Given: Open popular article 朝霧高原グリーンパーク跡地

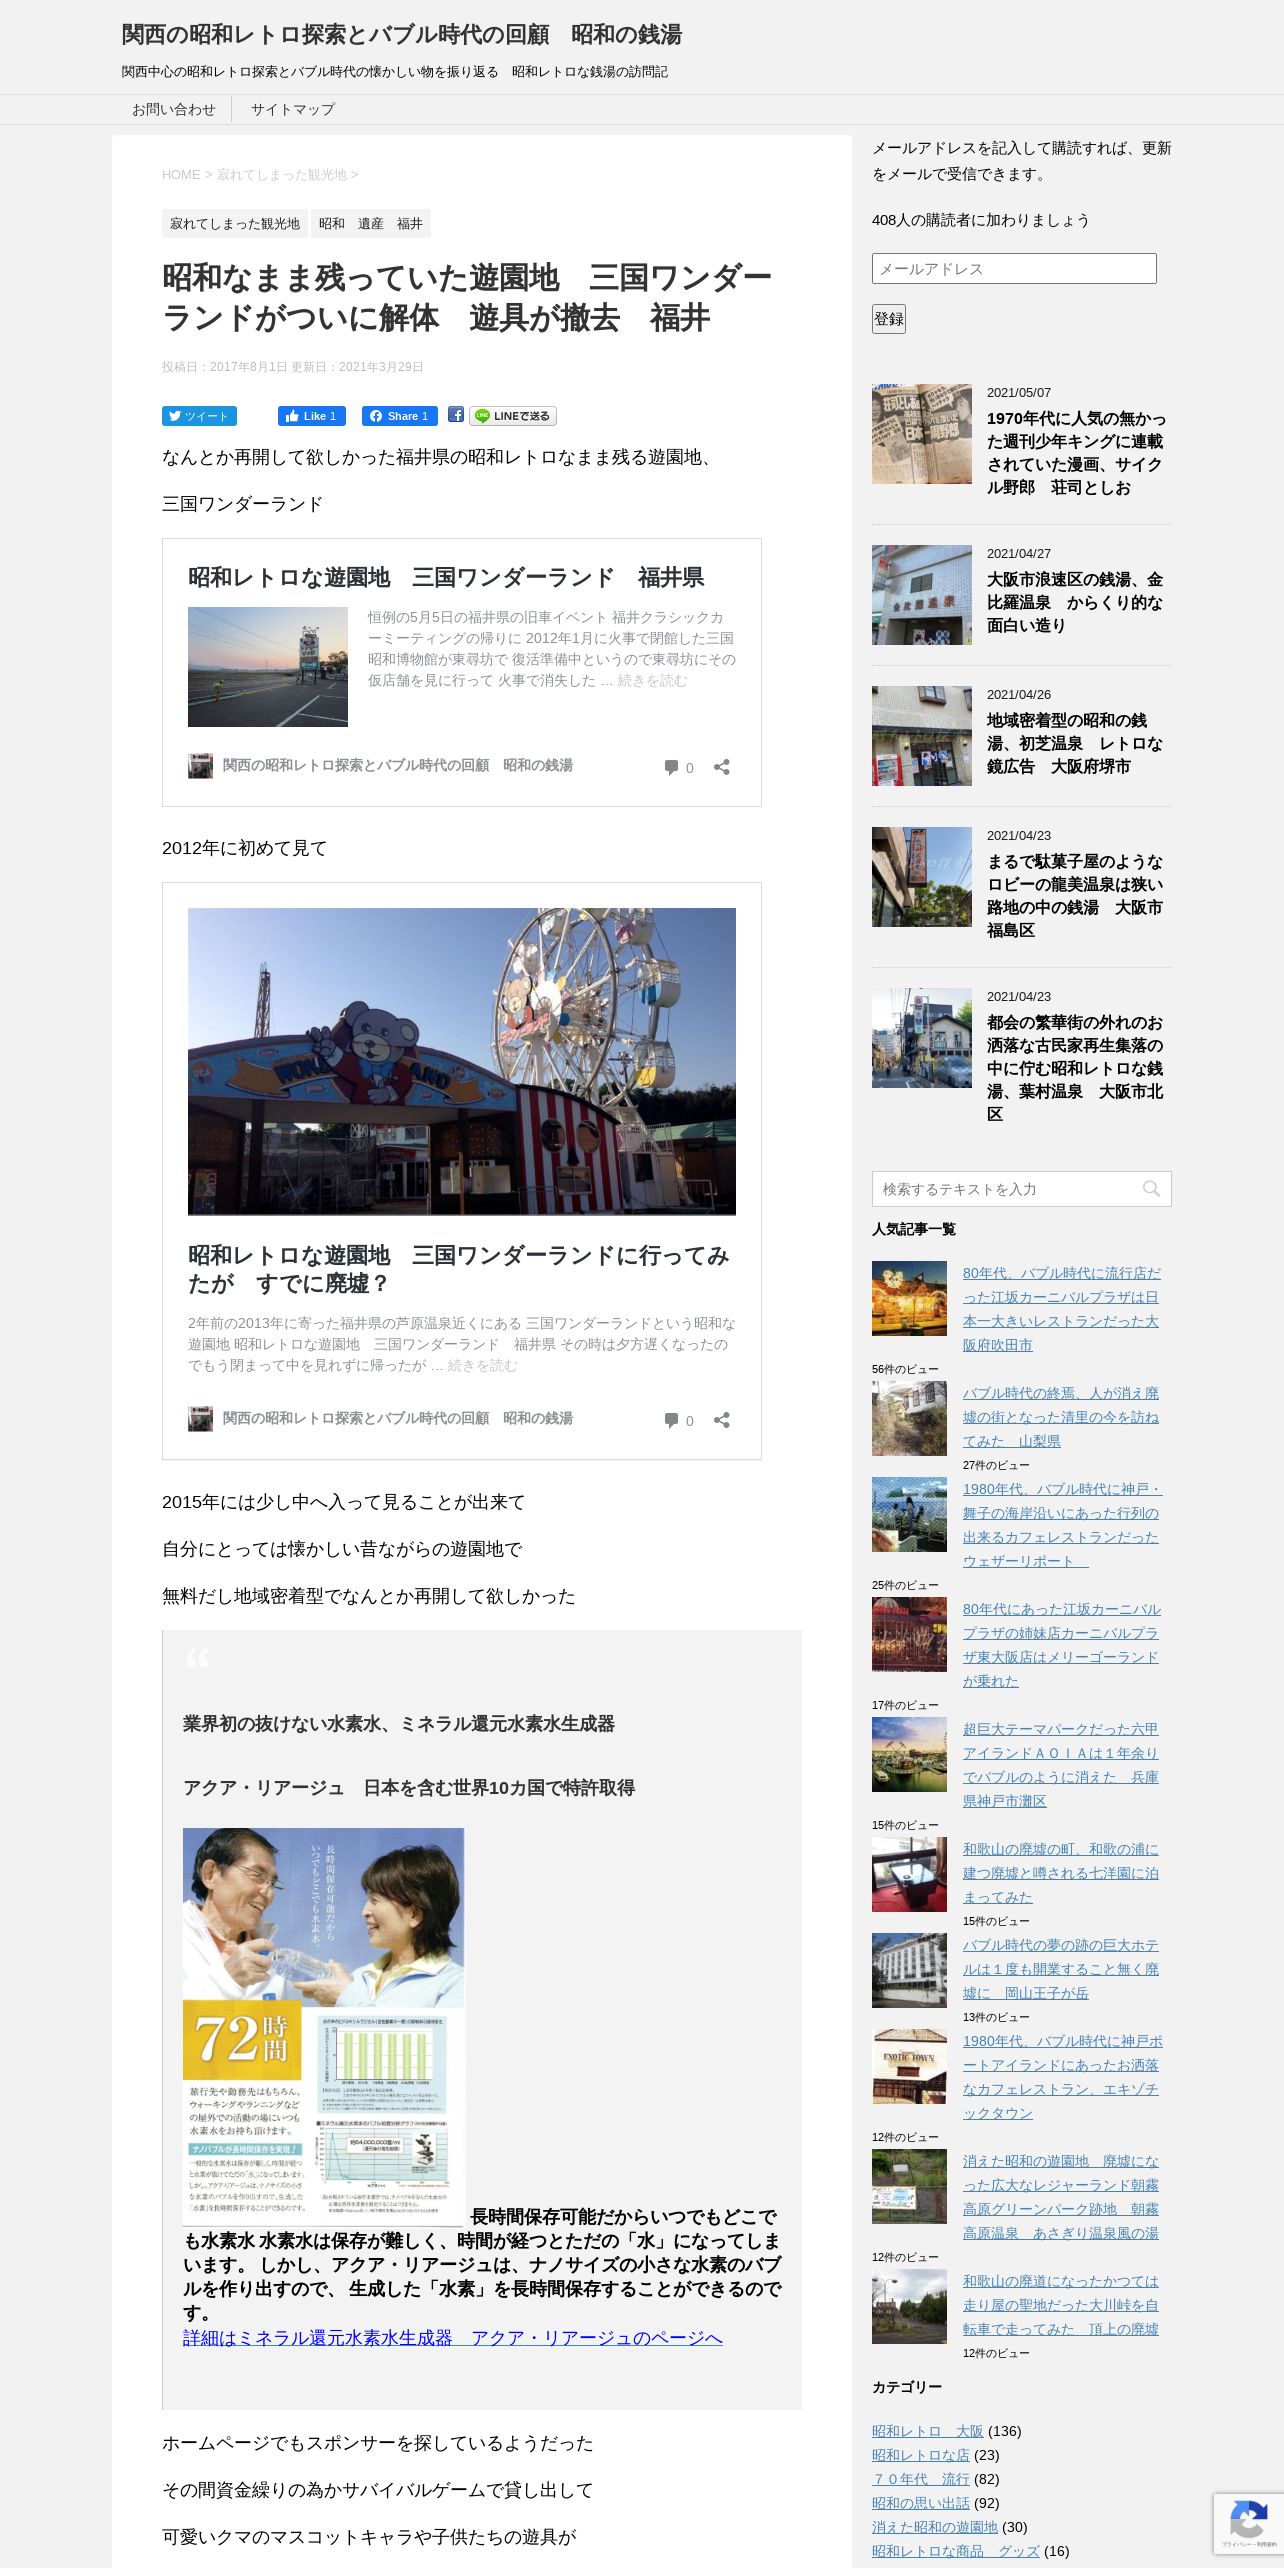Looking at the screenshot, I should click(x=1061, y=2197).
